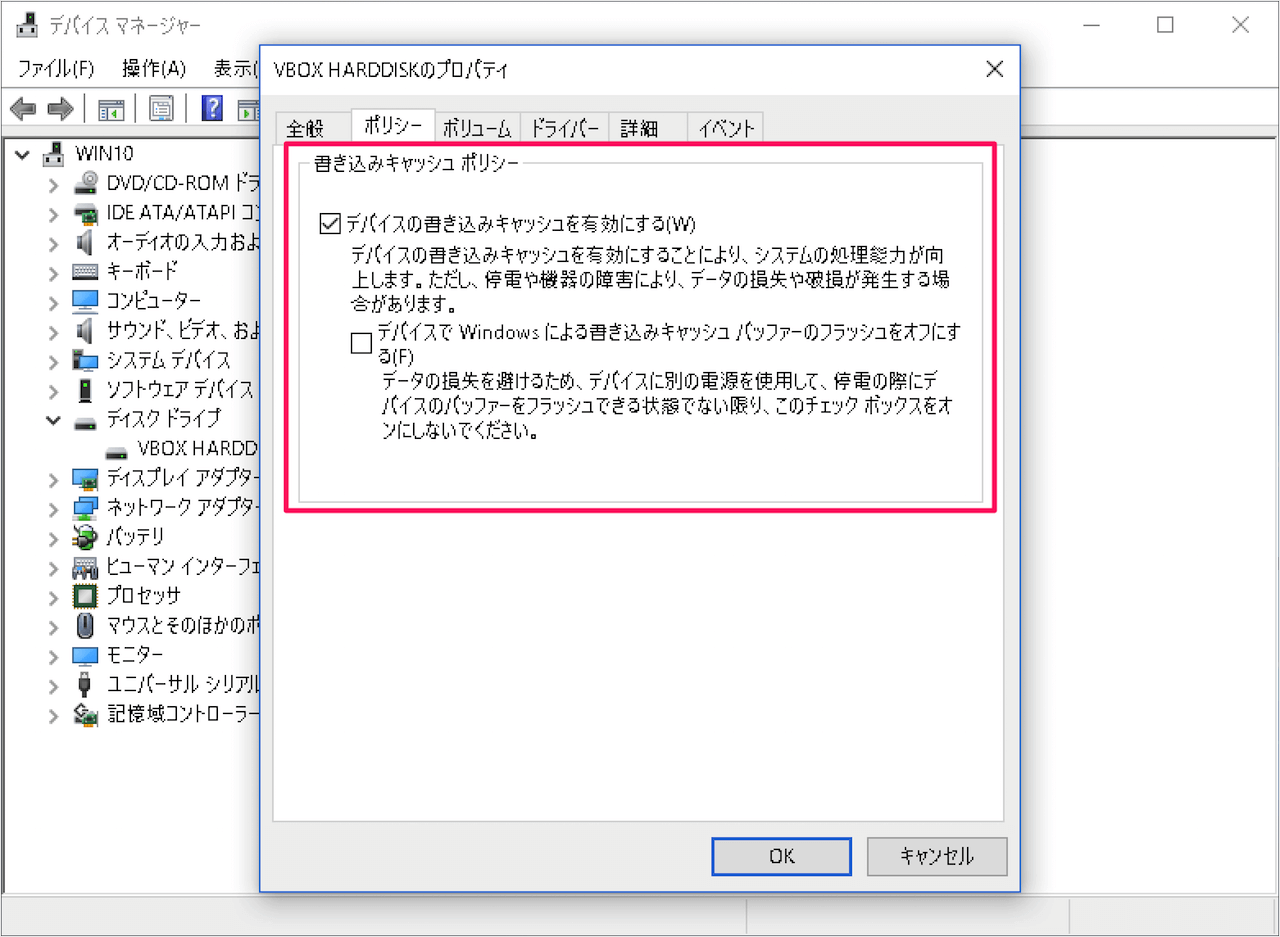The width and height of the screenshot is (1280, 937).
Task: Click the universal serial (ユニバーサル シリアル) USB icon
Action: point(86,685)
